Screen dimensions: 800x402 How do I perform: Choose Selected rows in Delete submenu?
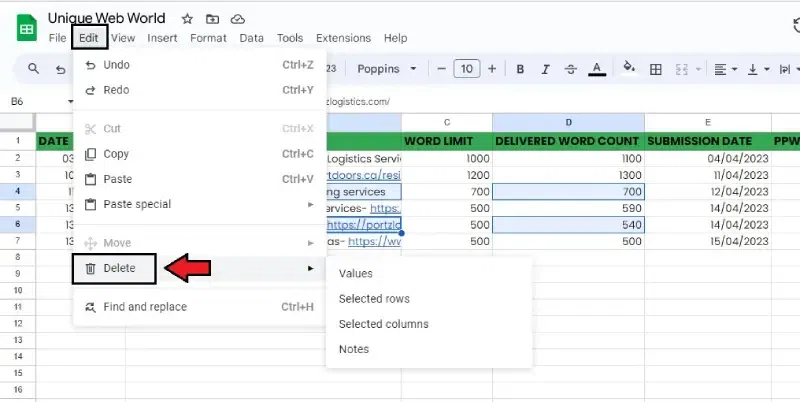429,299
